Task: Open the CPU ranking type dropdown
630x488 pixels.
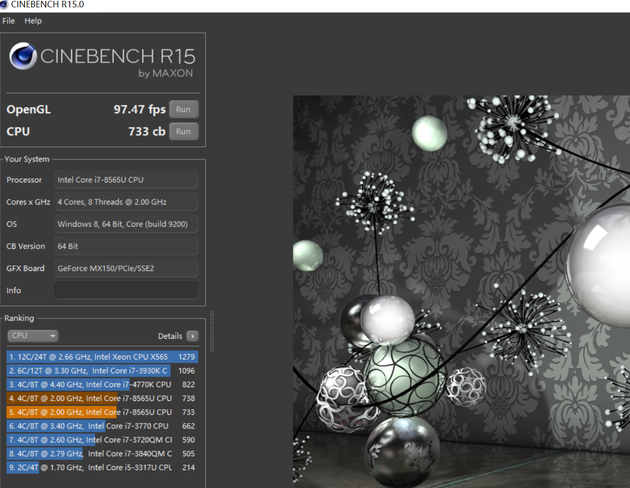Action: point(33,336)
